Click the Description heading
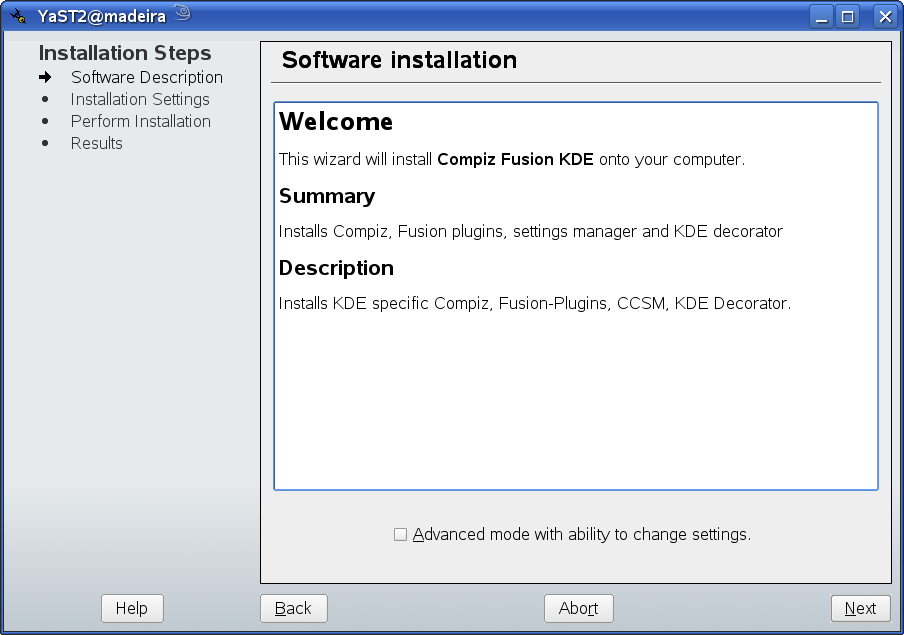 pos(336,268)
